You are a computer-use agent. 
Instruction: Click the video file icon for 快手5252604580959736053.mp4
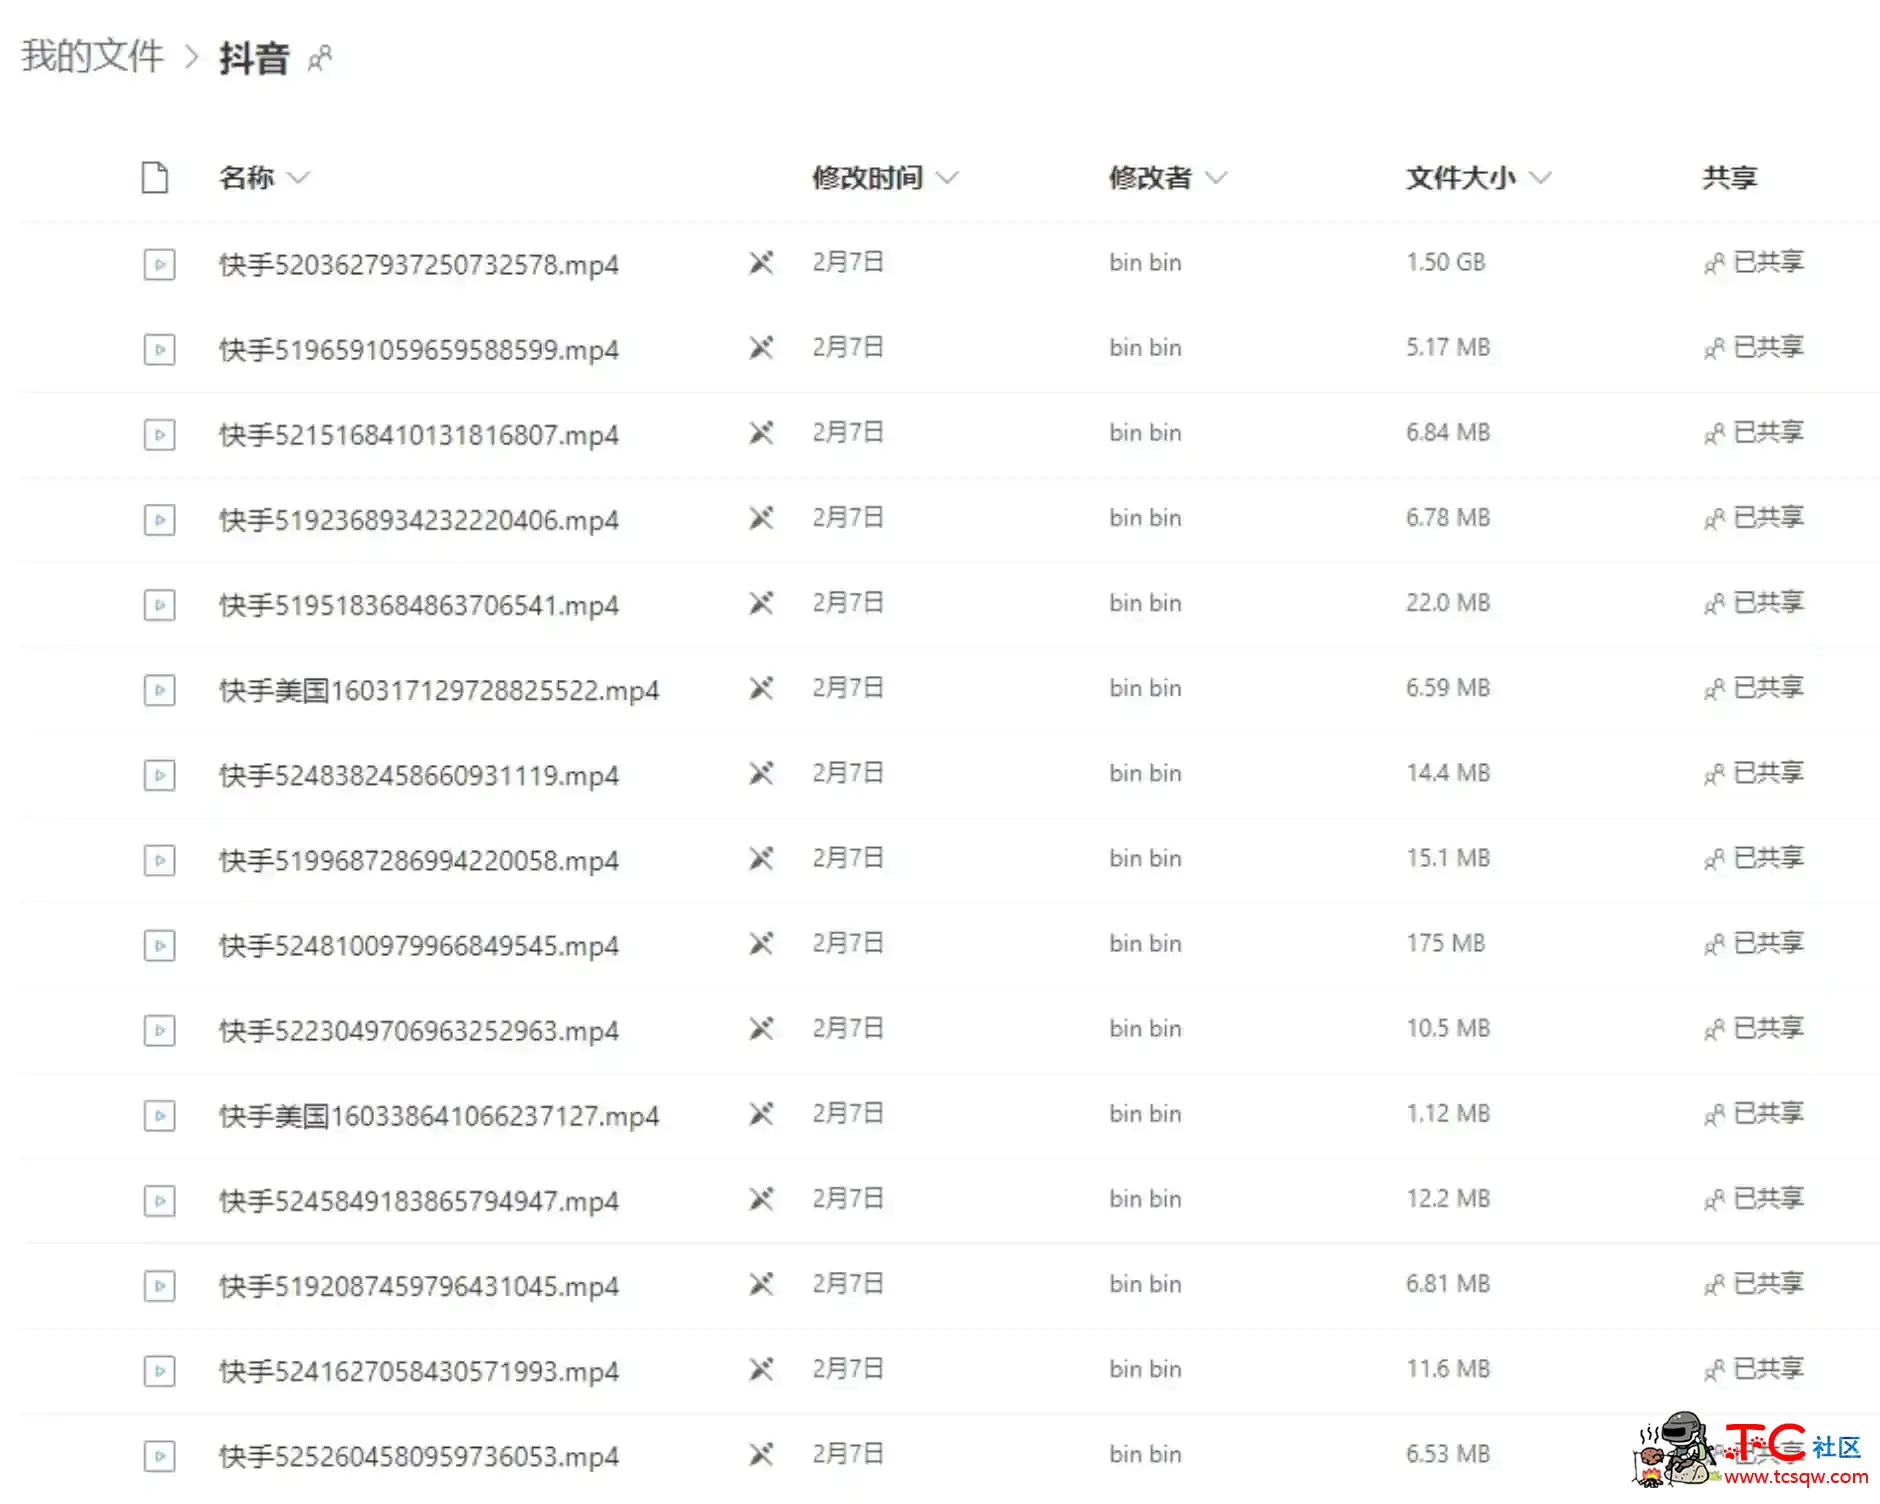point(159,1455)
